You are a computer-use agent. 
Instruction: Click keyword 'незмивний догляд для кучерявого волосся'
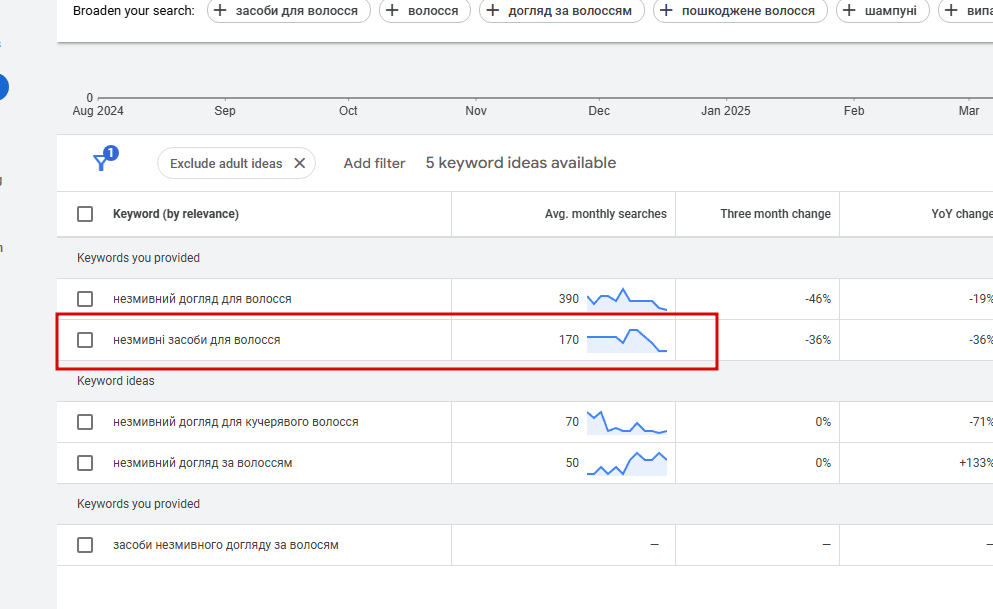point(236,422)
